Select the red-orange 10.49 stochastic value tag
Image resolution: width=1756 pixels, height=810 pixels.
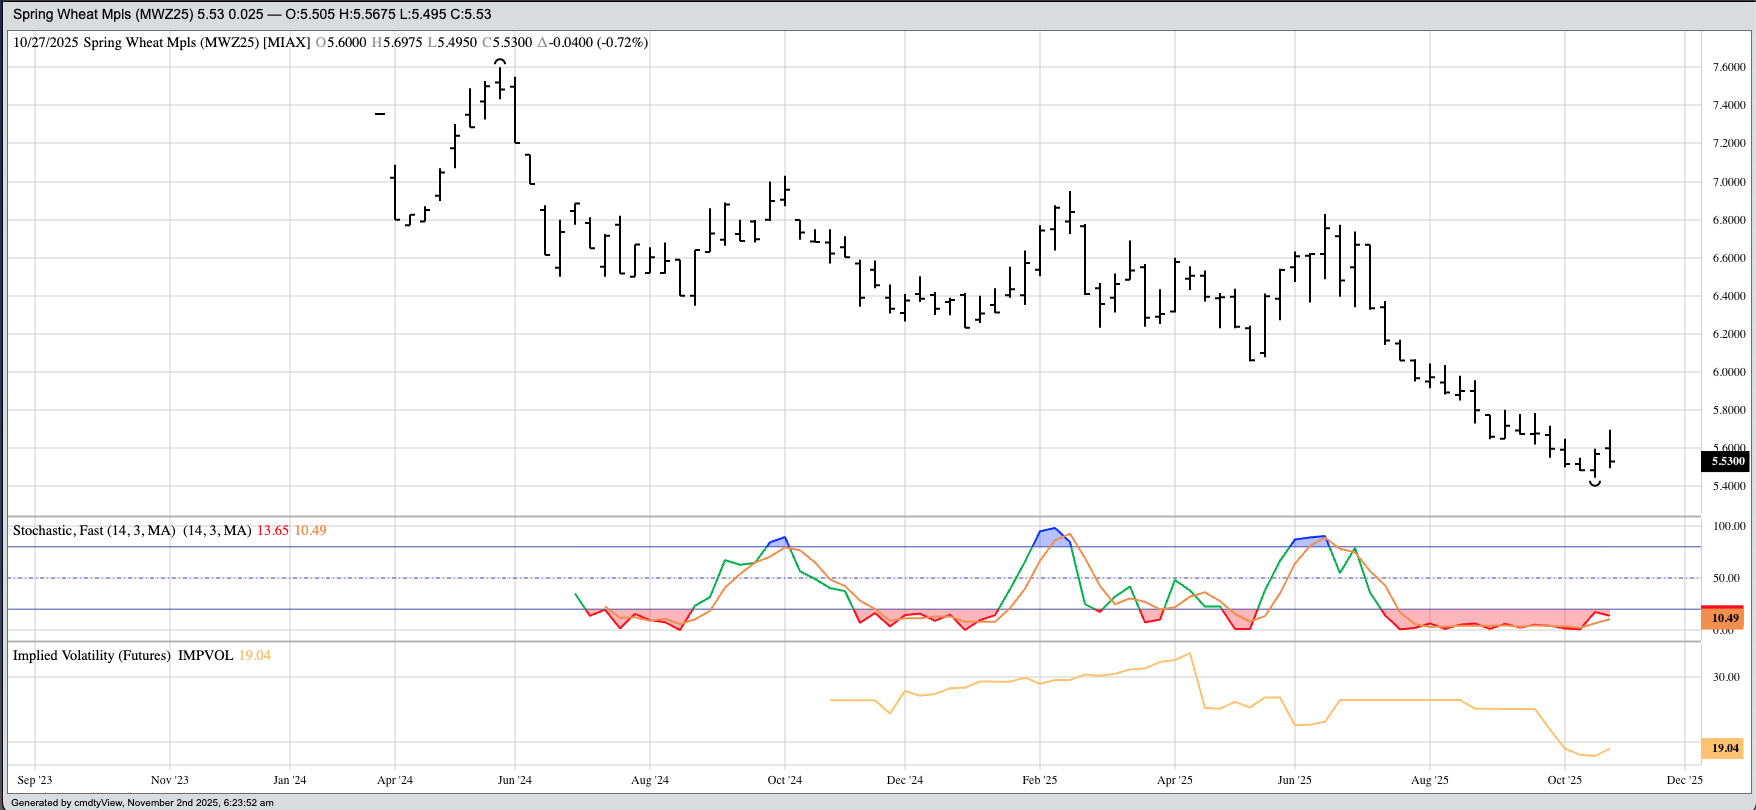pos(1724,618)
